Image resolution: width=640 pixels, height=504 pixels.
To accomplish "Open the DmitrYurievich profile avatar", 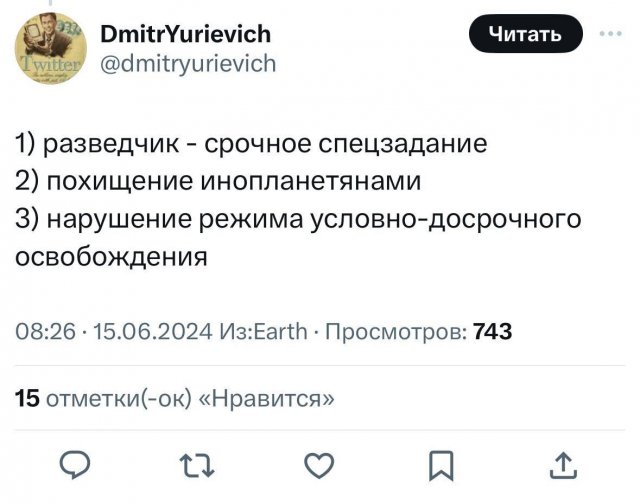I will pos(51,46).
